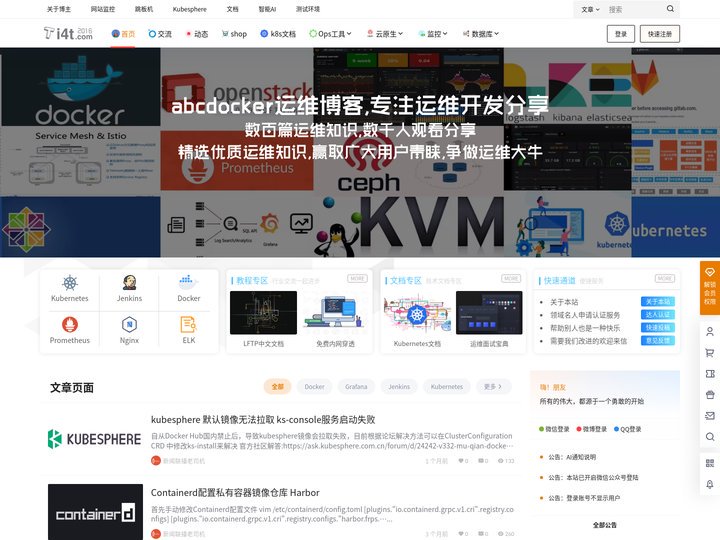Open 免费内网穿透 thumbnail
The height and width of the screenshot is (540, 720).
coord(335,313)
